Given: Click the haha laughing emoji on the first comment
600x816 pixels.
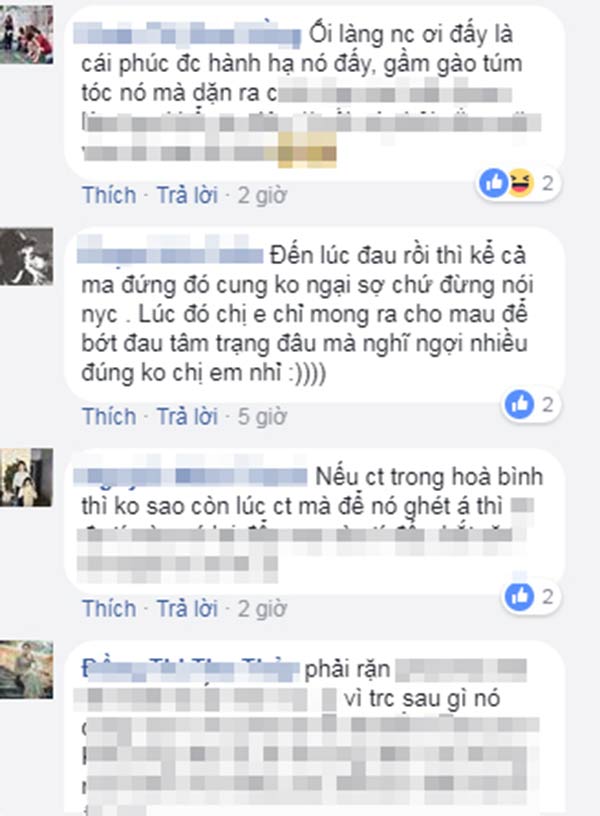Looking at the screenshot, I should pyautogui.click(x=520, y=183).
